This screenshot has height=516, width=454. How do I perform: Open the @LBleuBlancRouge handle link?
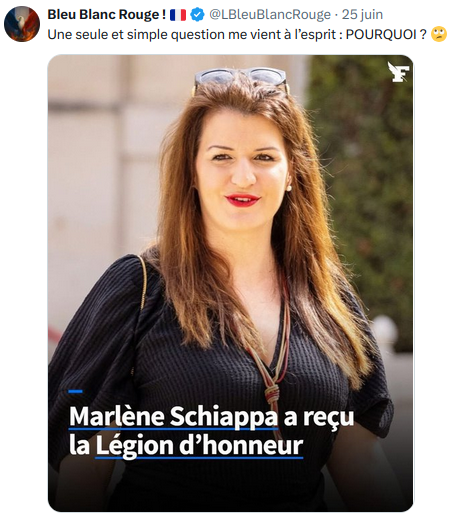pos(270,15)
